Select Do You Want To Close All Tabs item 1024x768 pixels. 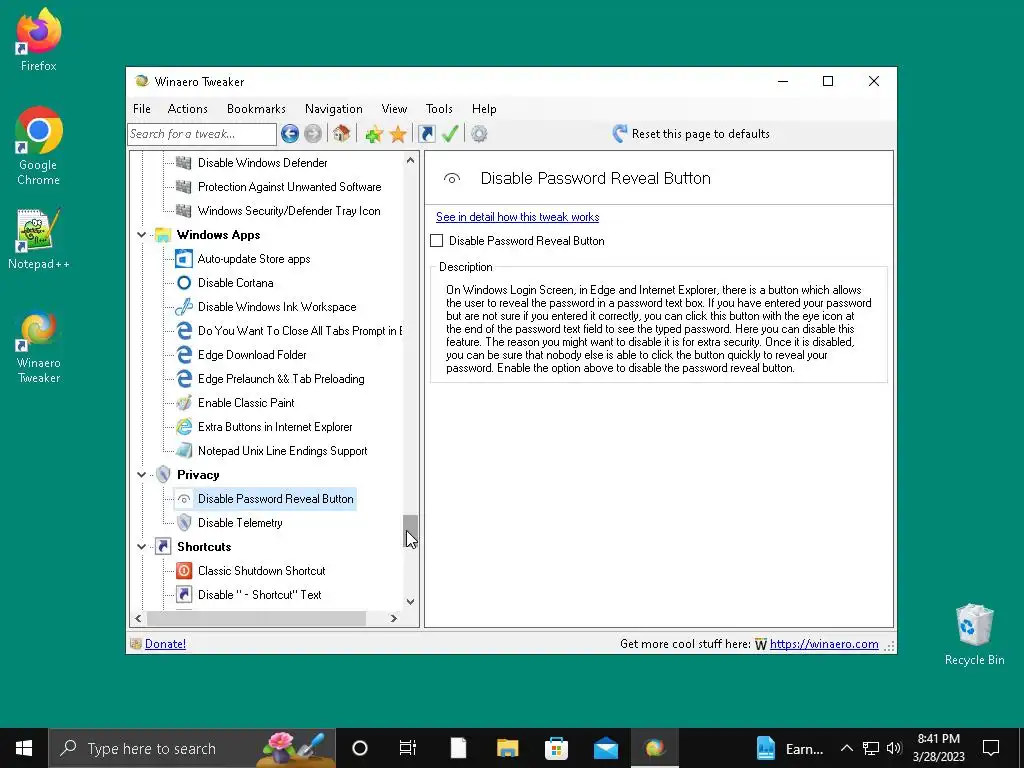[x=300, y=331]
